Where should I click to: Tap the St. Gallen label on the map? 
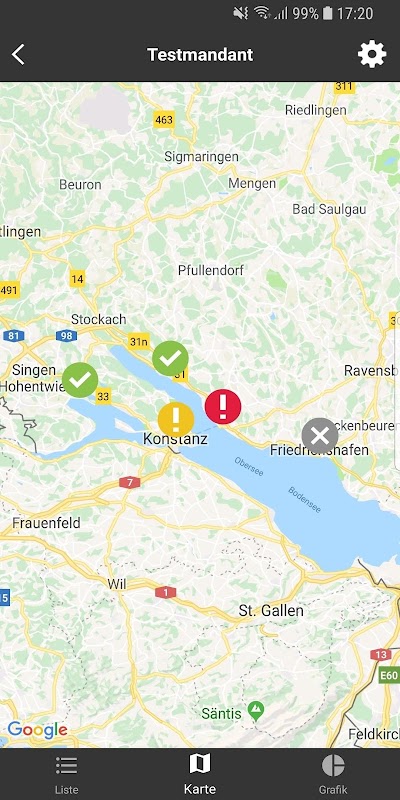pos(271,611)
